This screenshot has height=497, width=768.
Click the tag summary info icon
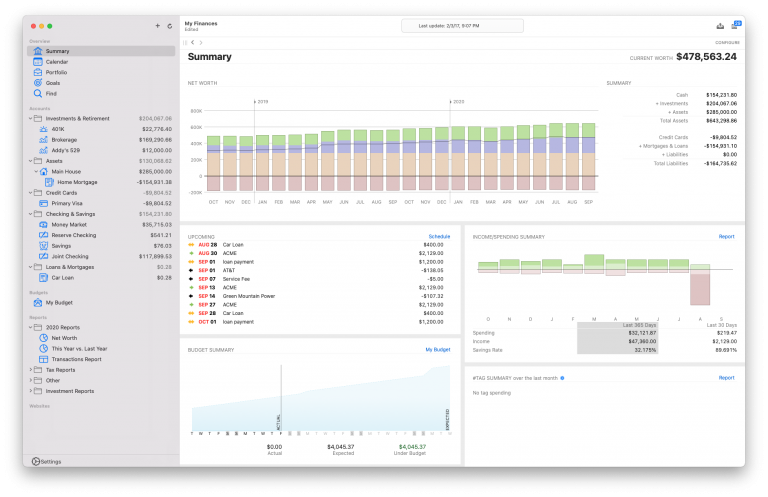coord(562,378)
